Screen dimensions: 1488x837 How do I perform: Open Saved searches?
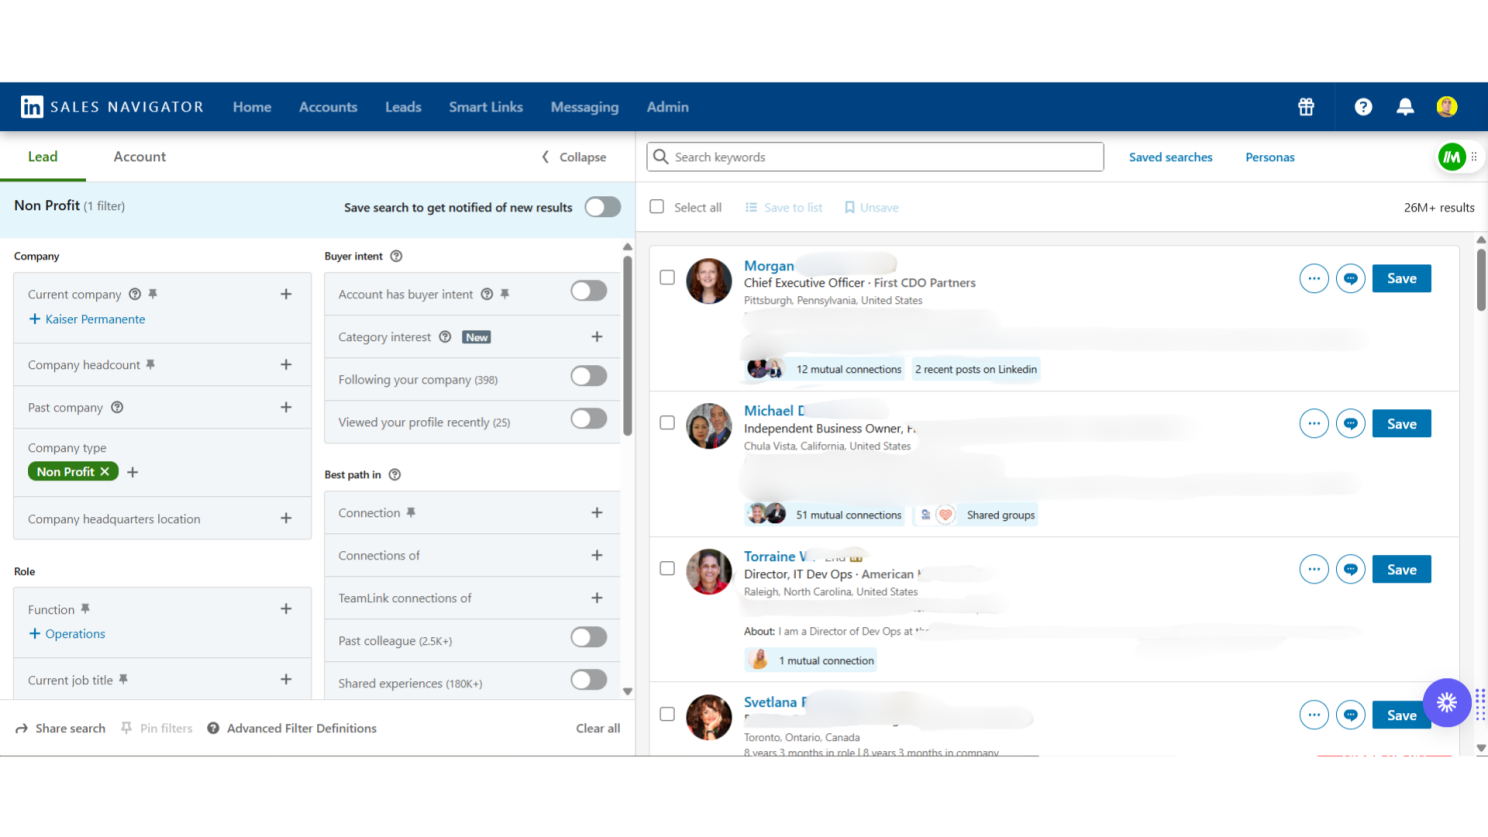1171,157
